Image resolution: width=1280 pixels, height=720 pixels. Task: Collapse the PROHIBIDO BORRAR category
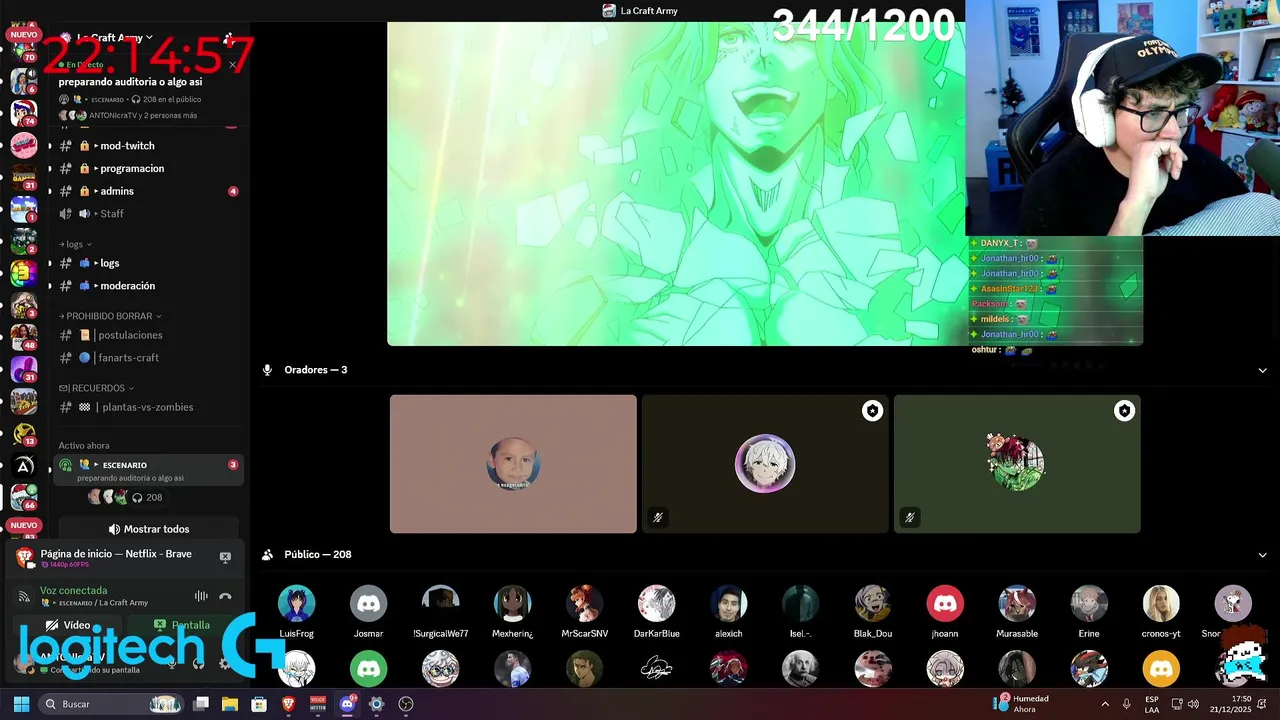pyautogui.click(x=110, y=316)
